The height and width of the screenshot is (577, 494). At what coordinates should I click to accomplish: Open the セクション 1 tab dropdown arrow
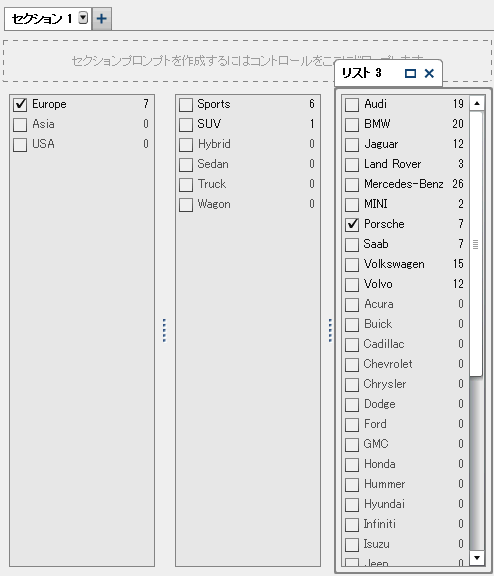click(83, 17)
